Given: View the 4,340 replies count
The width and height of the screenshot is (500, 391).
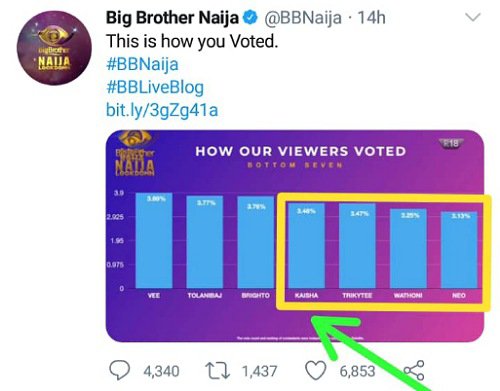Looking at the screenshot, I should [161, 371].
